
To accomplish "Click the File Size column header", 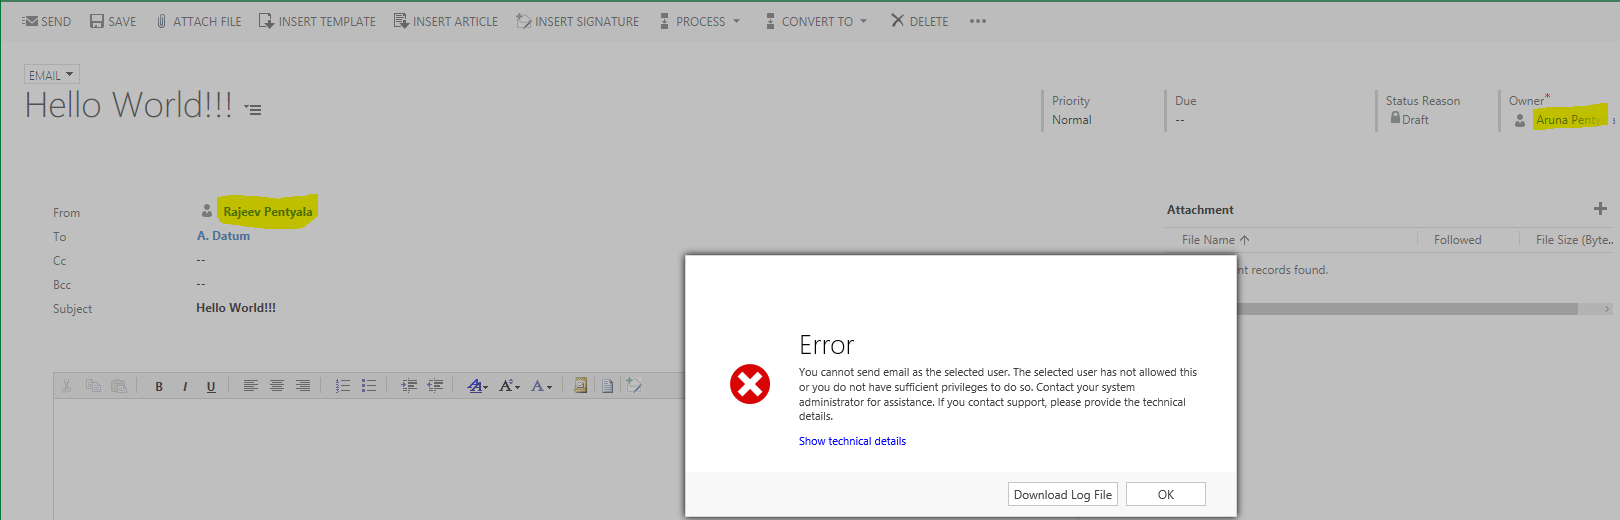I will coord(1574,240).
